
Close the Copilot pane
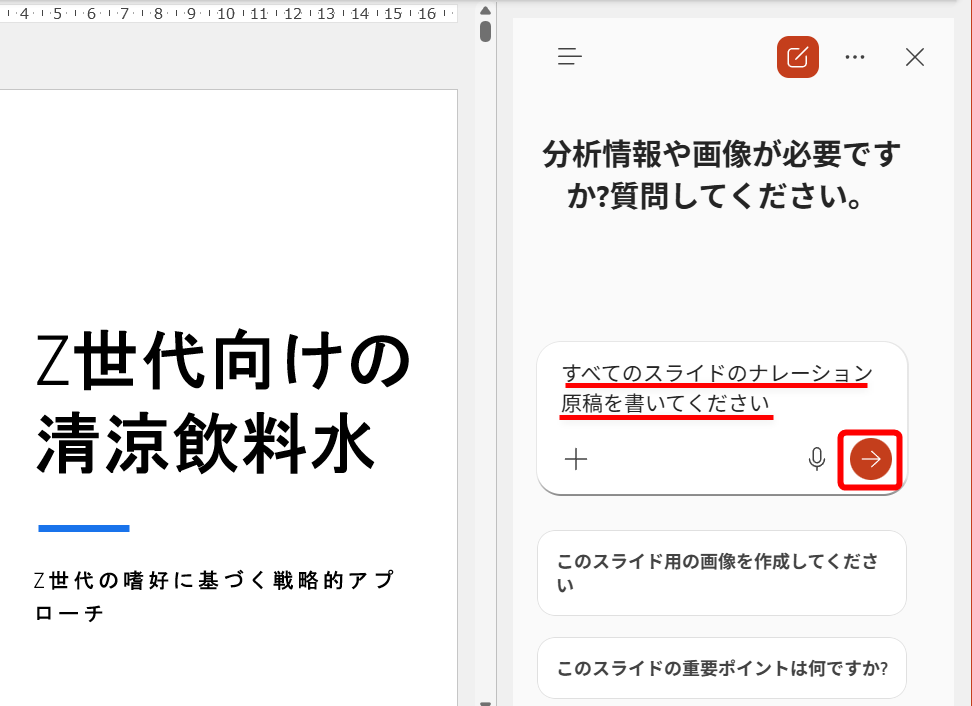[914, 57]
